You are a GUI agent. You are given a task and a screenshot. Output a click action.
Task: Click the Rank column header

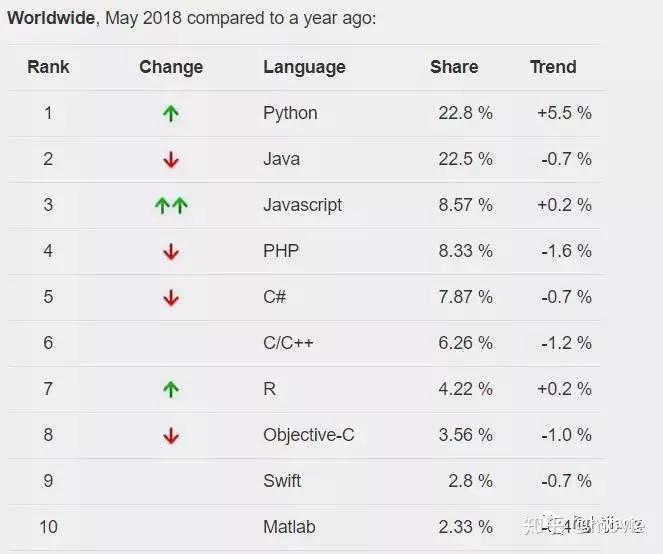[48, 67]
